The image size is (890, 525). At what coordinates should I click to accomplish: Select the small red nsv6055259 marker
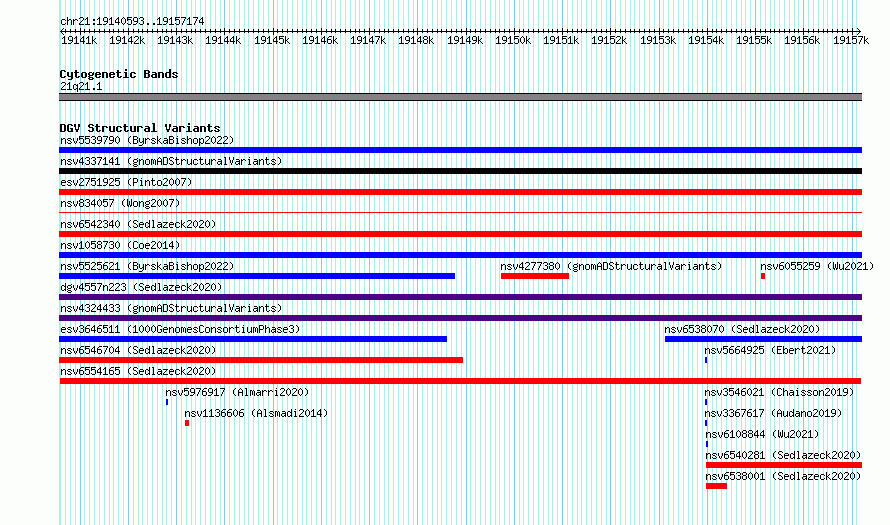763,276
